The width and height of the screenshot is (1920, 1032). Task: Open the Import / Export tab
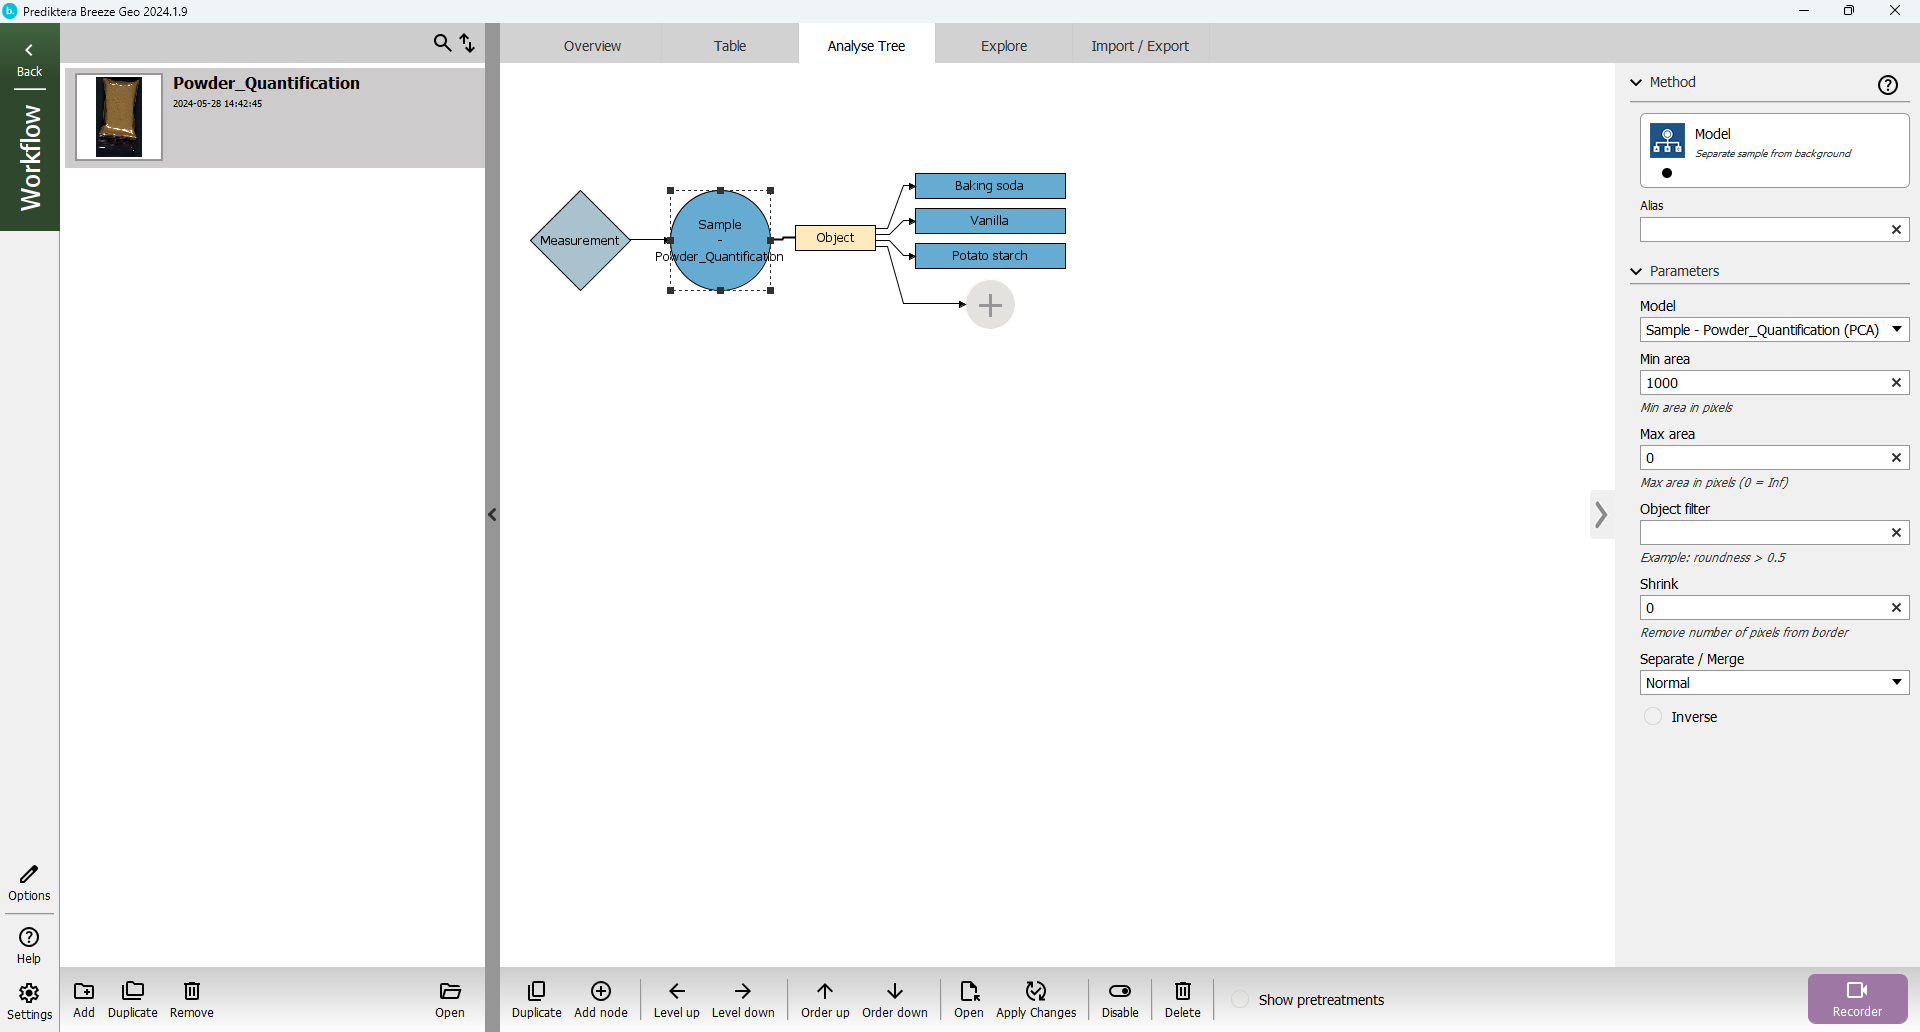(x=1139, y=46)
